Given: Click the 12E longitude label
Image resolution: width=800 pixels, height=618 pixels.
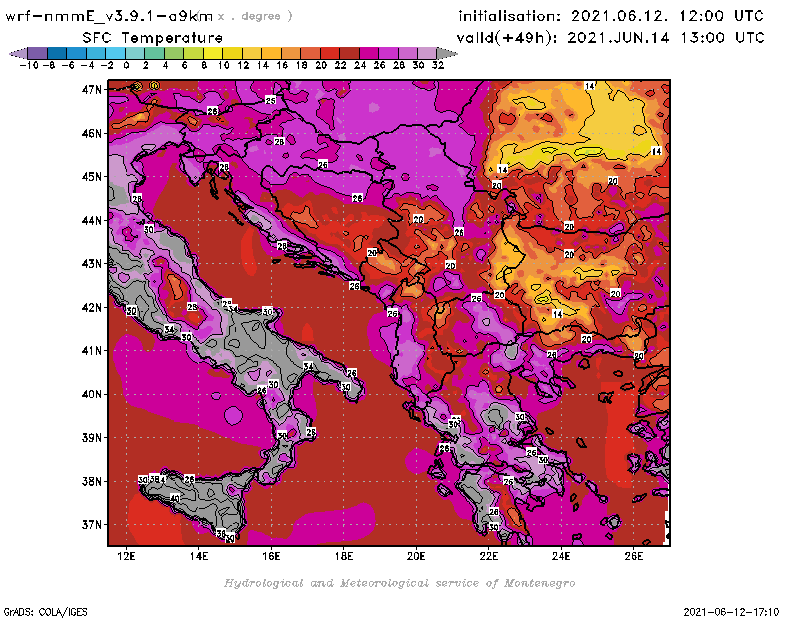Looking at the screenshot, I should (x=126, y=556).
